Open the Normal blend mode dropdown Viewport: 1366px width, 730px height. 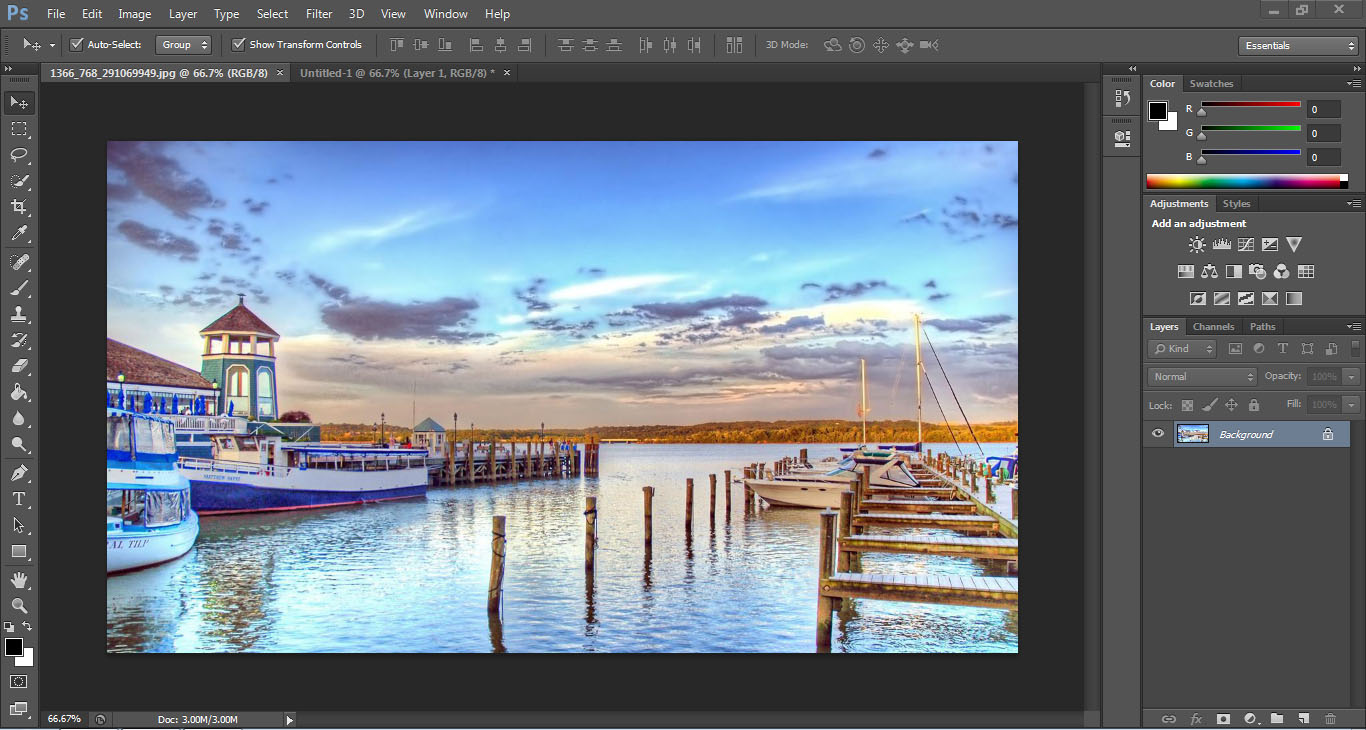point(1202,377)
